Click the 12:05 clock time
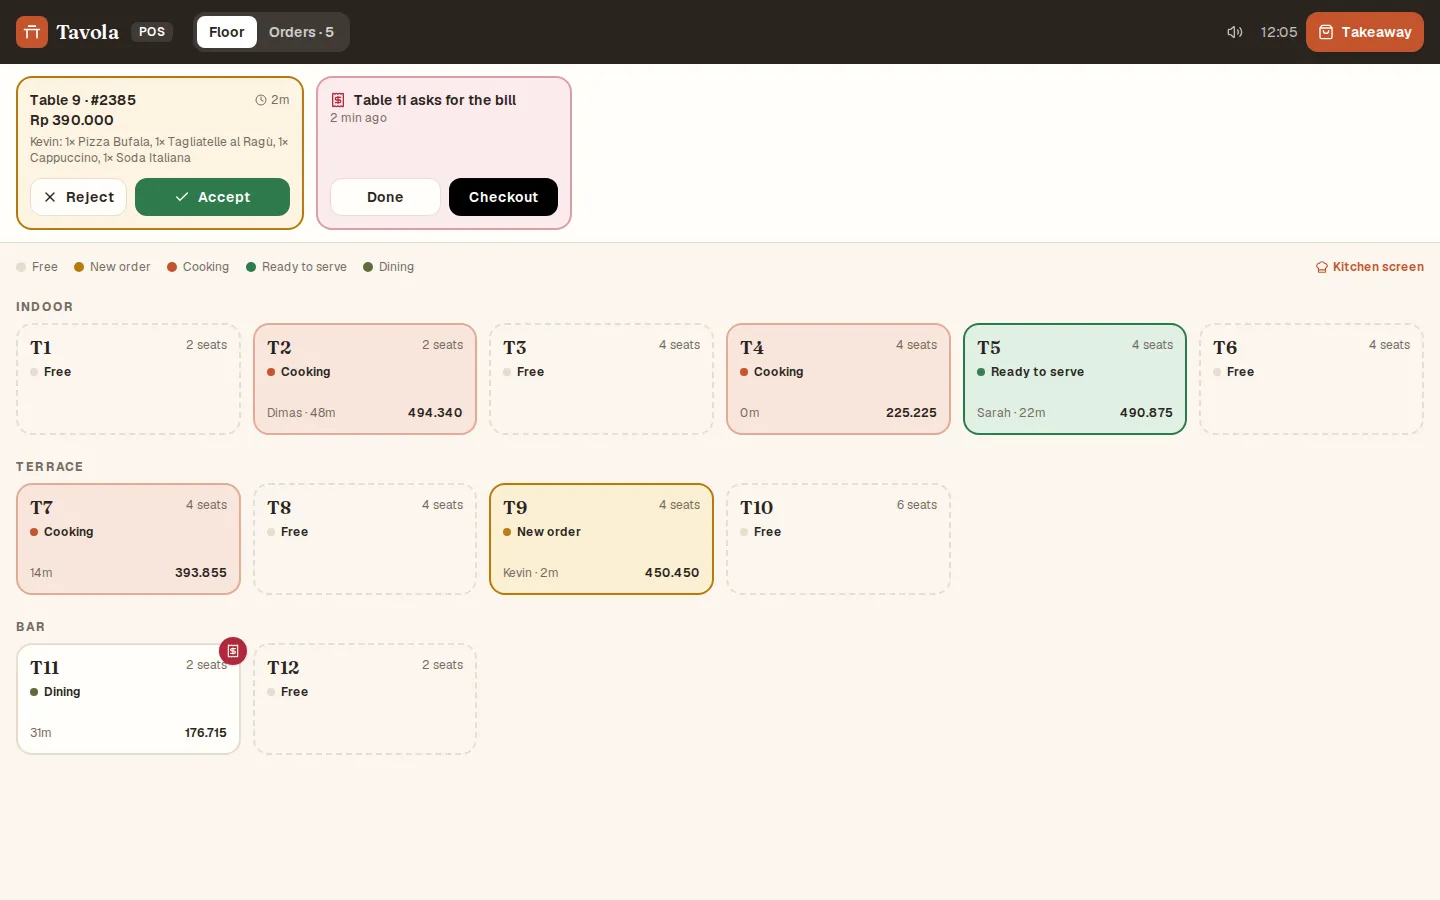Image resolution: width=1440 pixels, height=900 pixels. (x=1279, y=32)
